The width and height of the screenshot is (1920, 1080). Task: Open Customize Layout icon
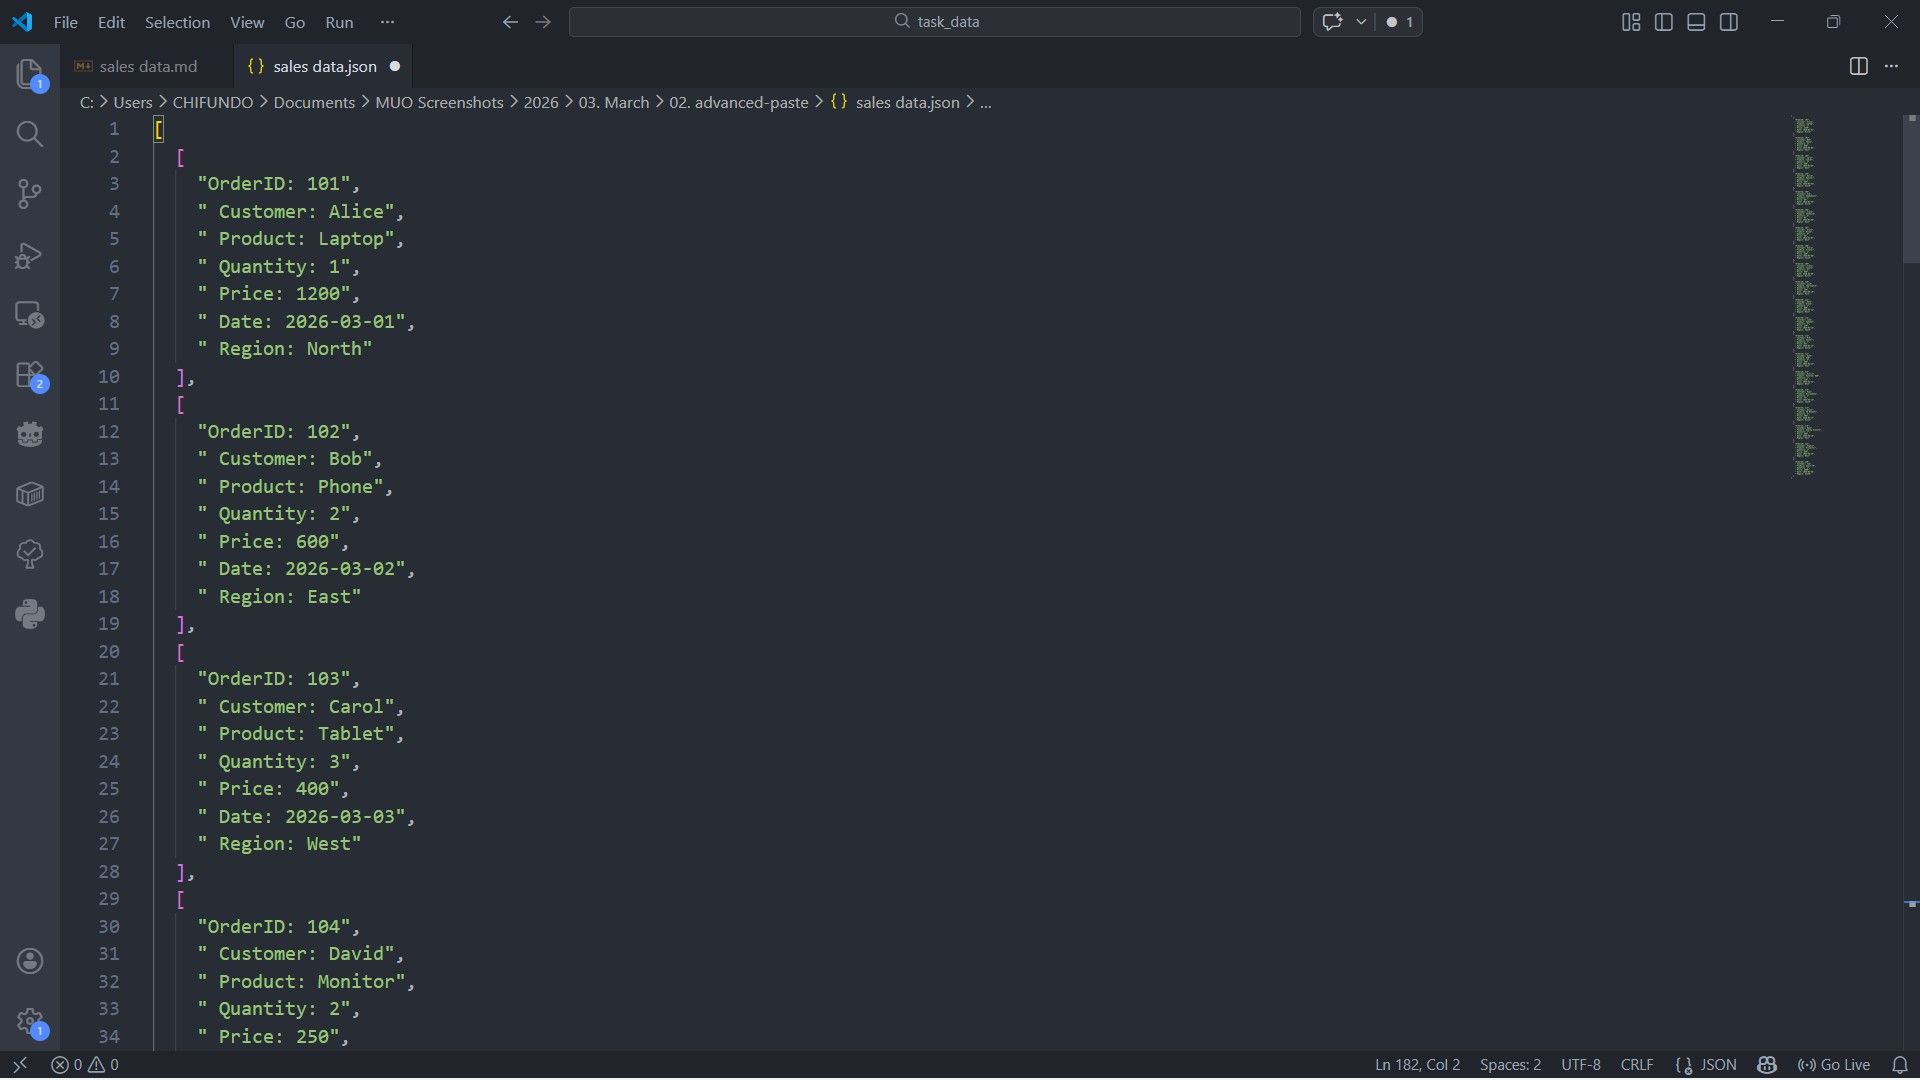[1631, 22]
